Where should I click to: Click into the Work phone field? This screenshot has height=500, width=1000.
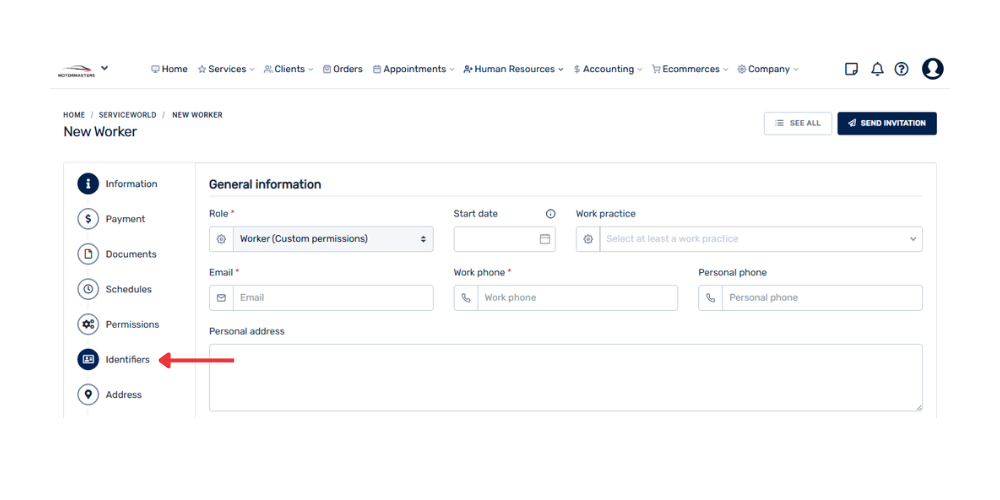(x=577, y=298)
